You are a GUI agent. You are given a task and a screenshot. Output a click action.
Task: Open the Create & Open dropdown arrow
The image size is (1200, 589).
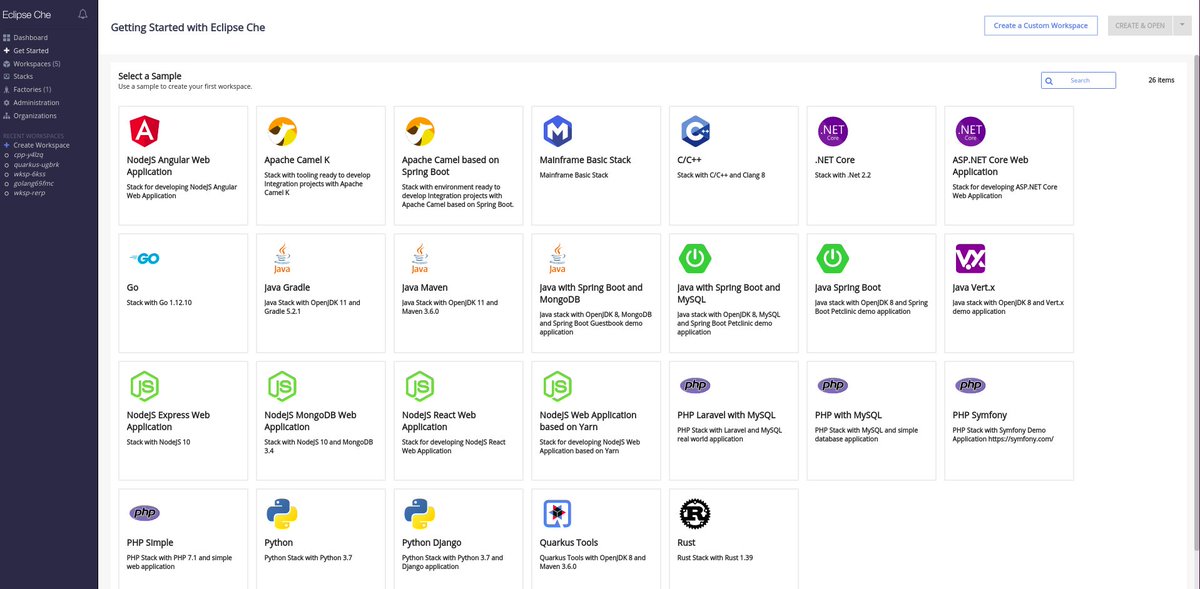(1183, 25)
